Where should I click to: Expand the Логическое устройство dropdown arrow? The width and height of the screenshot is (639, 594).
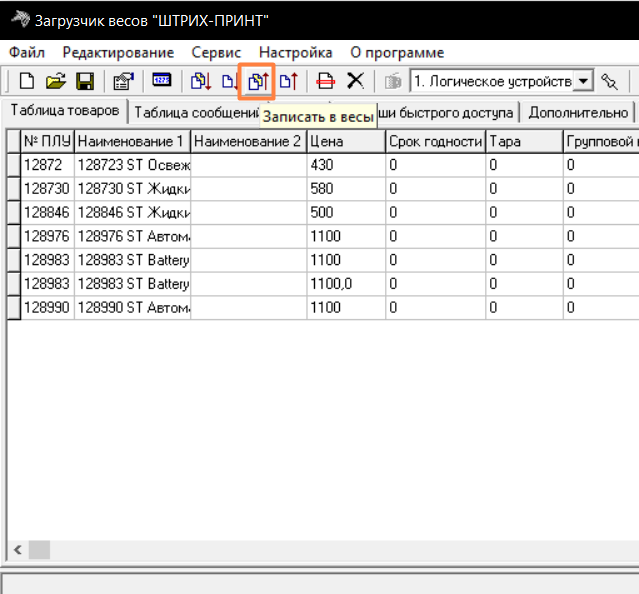[x=583, y=81]
